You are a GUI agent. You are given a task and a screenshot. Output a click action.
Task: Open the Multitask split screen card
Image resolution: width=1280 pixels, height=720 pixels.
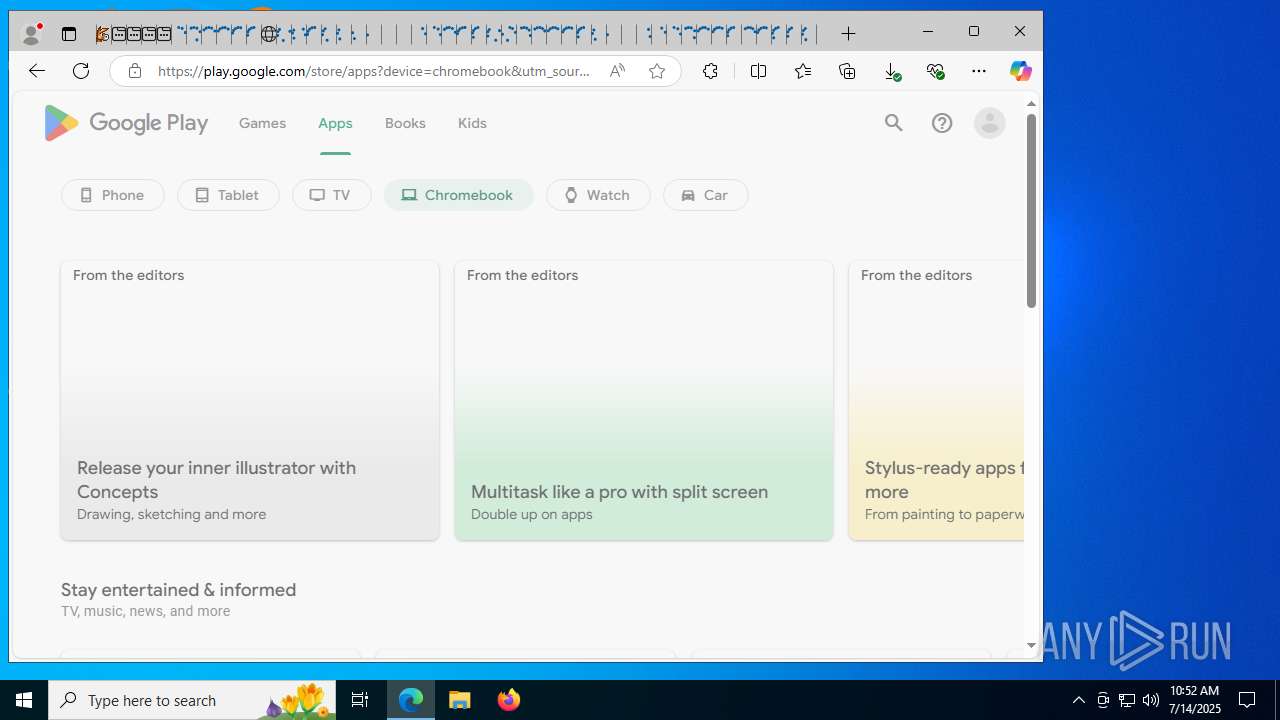tap(644, 401)
